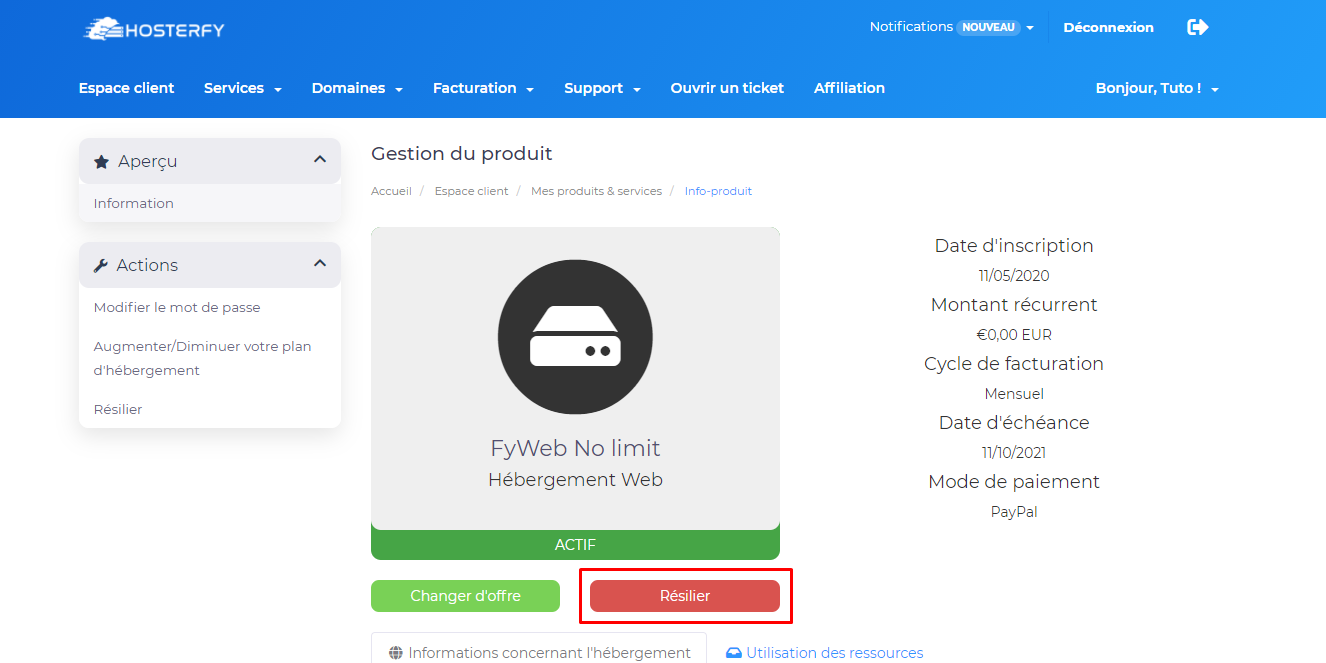
Task: Click the Accueil breadcrumb link
Action: [x=391, y=191]
